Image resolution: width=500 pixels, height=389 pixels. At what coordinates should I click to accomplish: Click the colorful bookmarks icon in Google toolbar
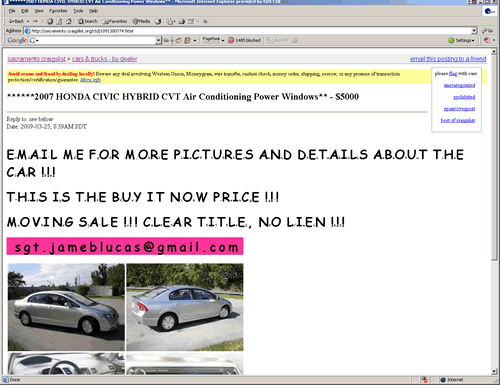click(188, 40)
